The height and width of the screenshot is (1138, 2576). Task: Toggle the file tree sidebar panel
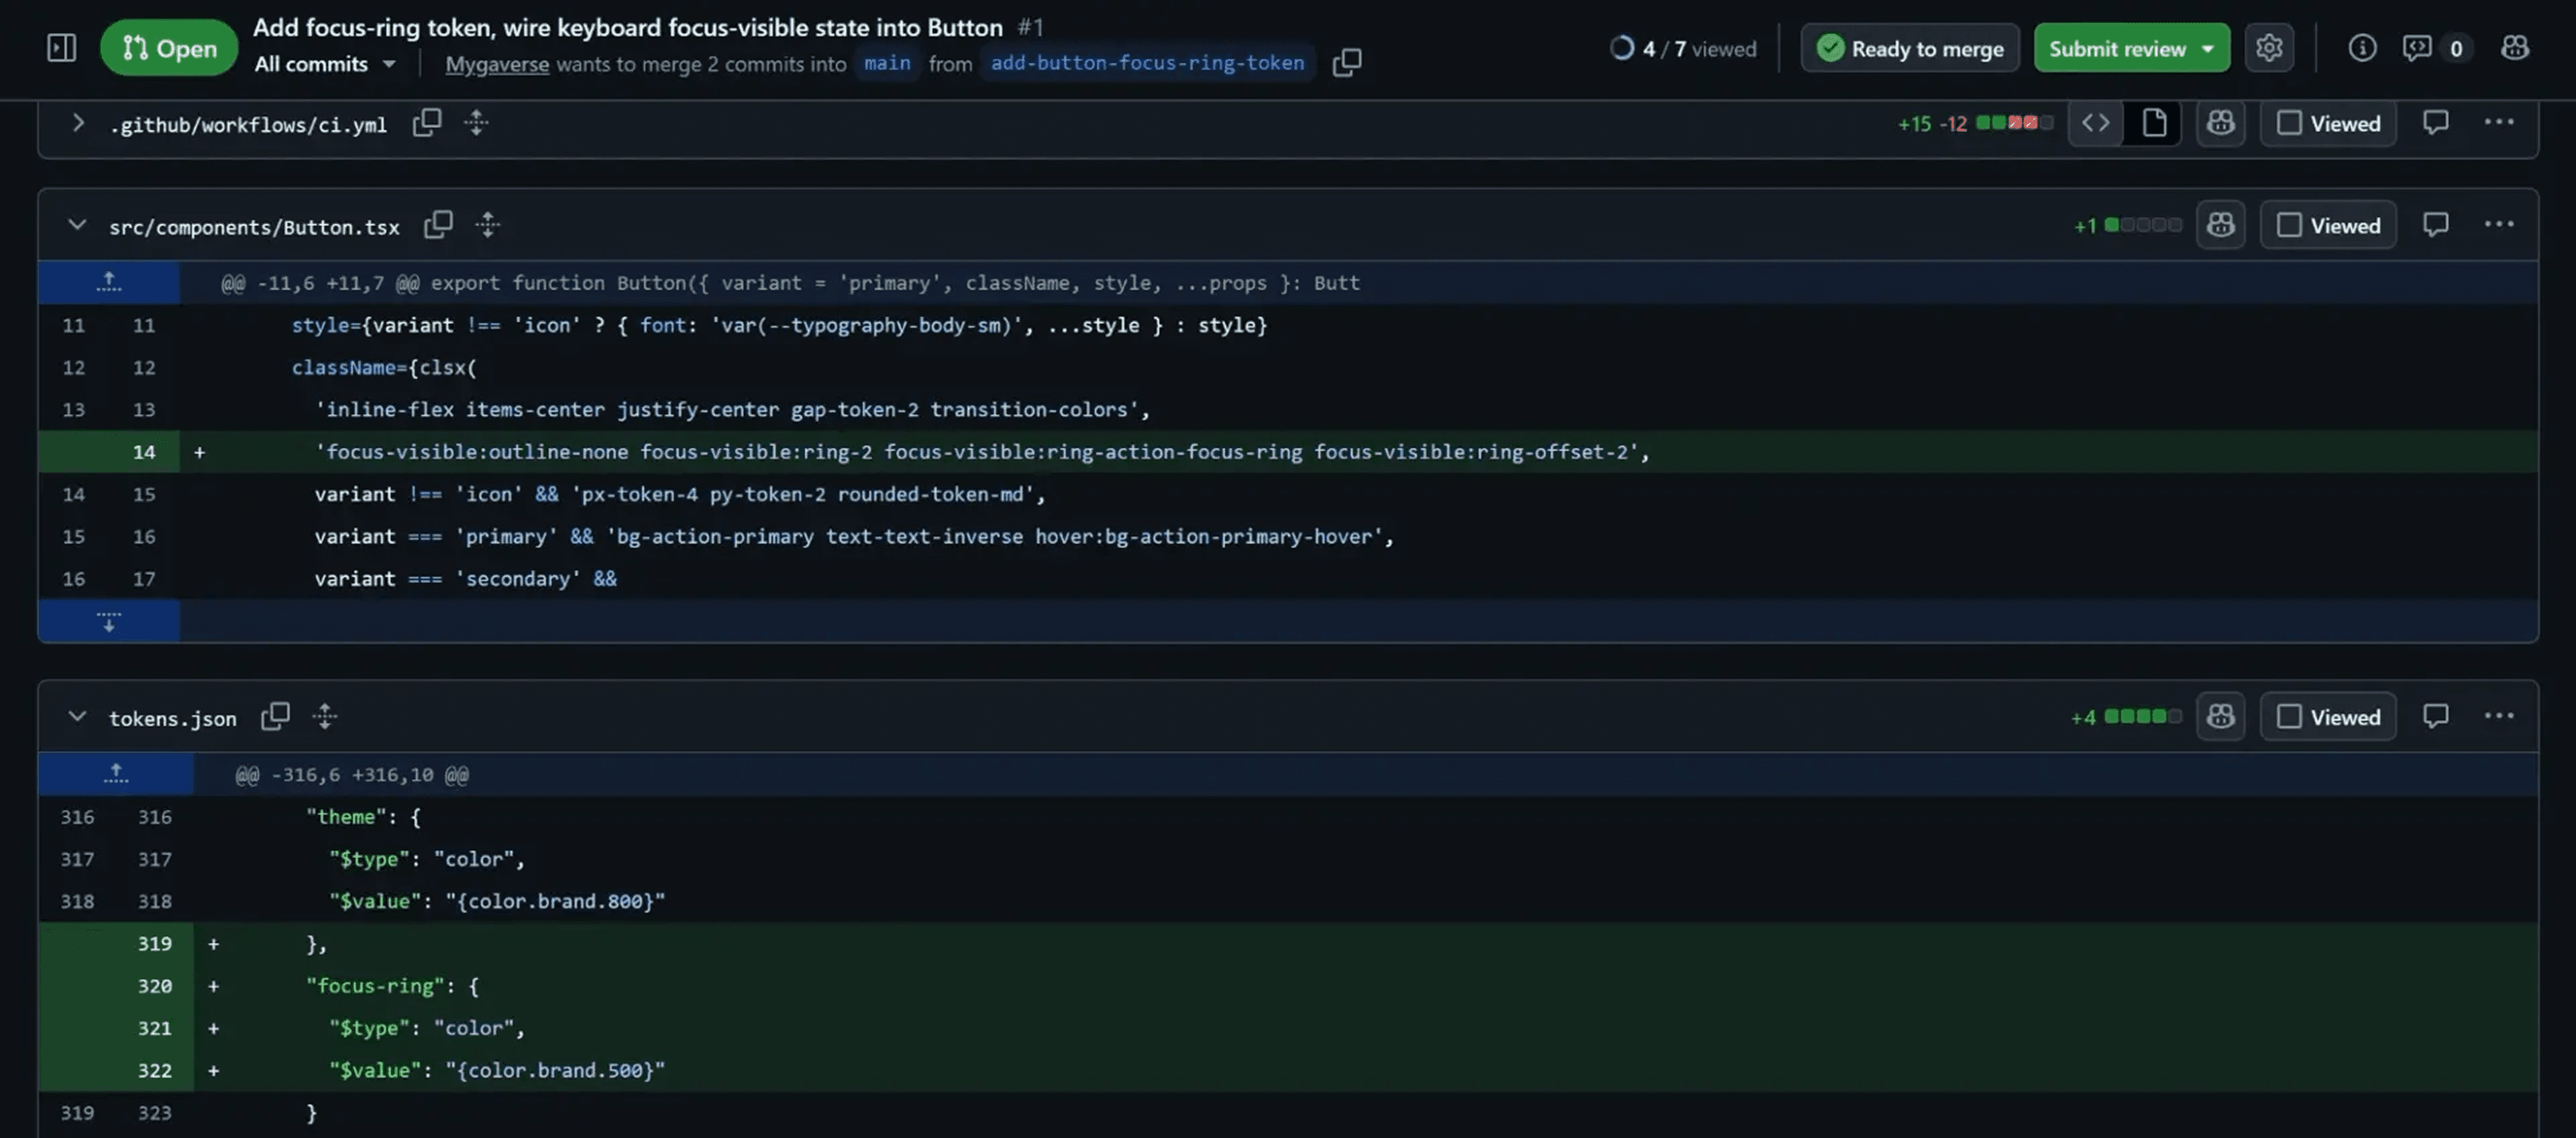click(61, 47)
